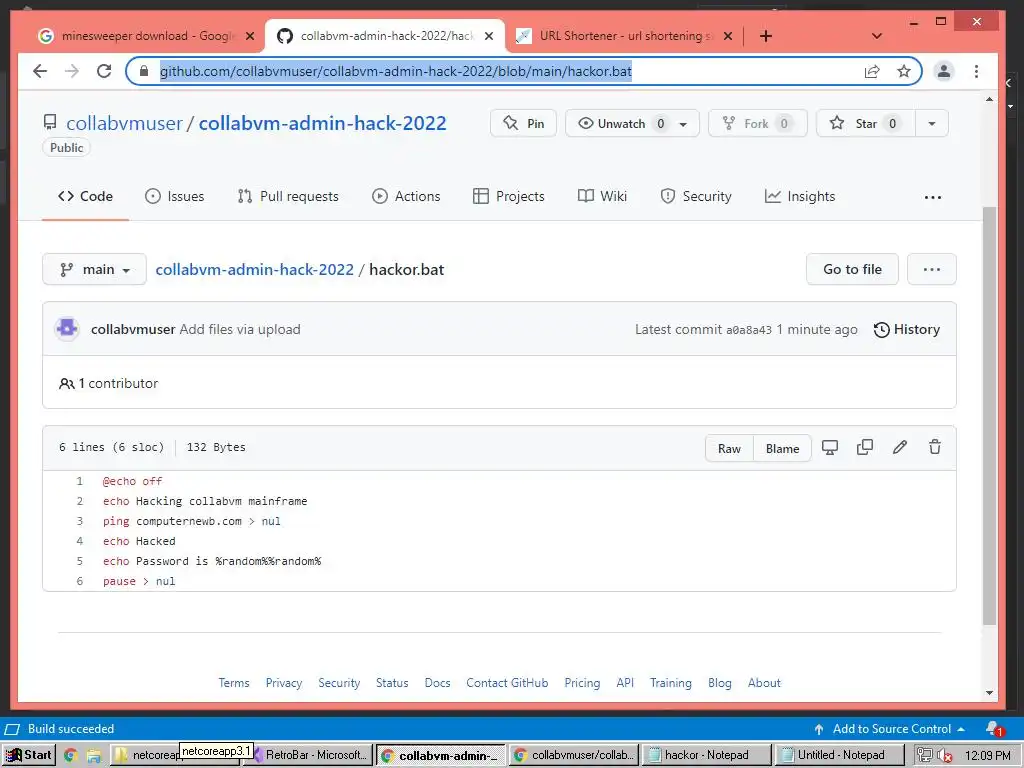
Task: Open Contact GitHub footer link
Action: pyautogui.click(x=507, y=683)
